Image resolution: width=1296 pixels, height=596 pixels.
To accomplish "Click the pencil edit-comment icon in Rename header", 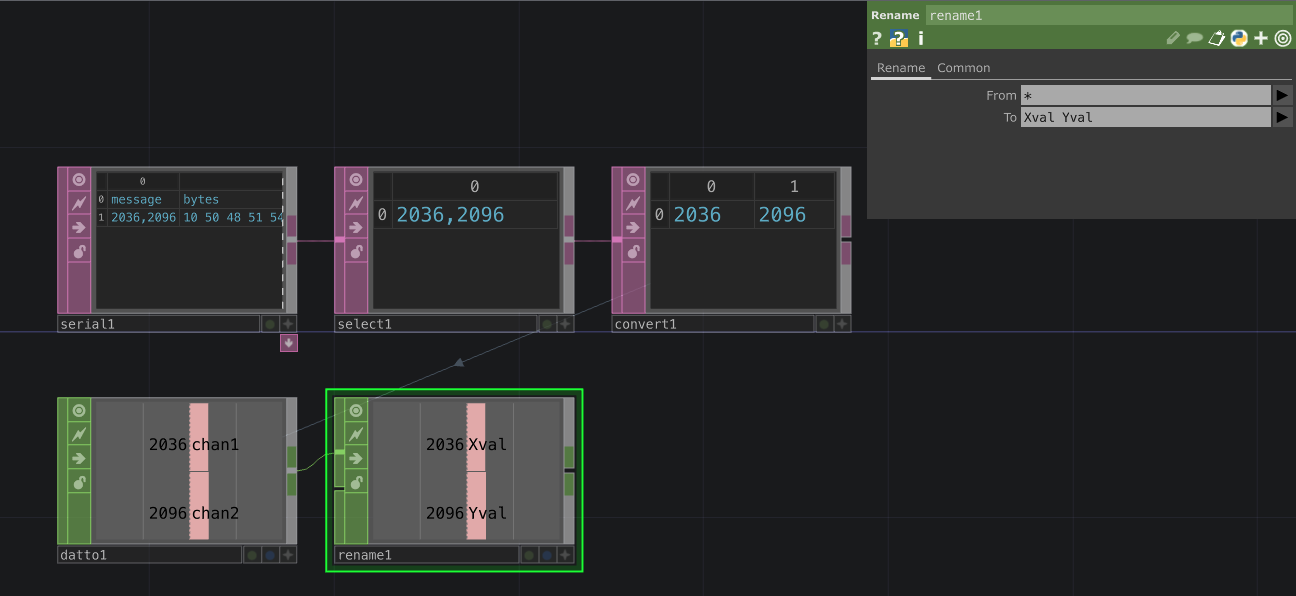I will coord(1173,38).
